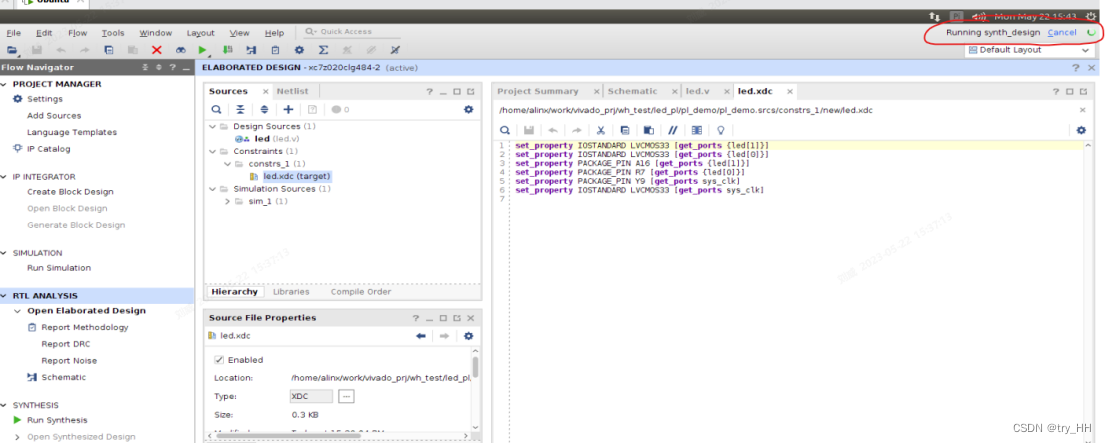Open the Default Layout dropdown
Image resolution: width=1106 pixels, height=444 pixels.
coord(1028,50)
